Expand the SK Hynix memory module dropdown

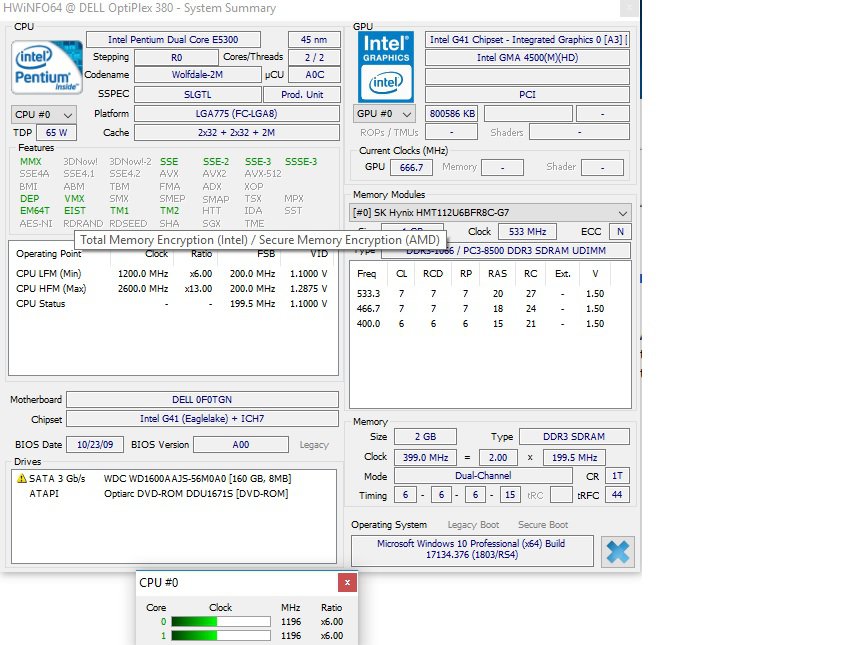[490, 213]
